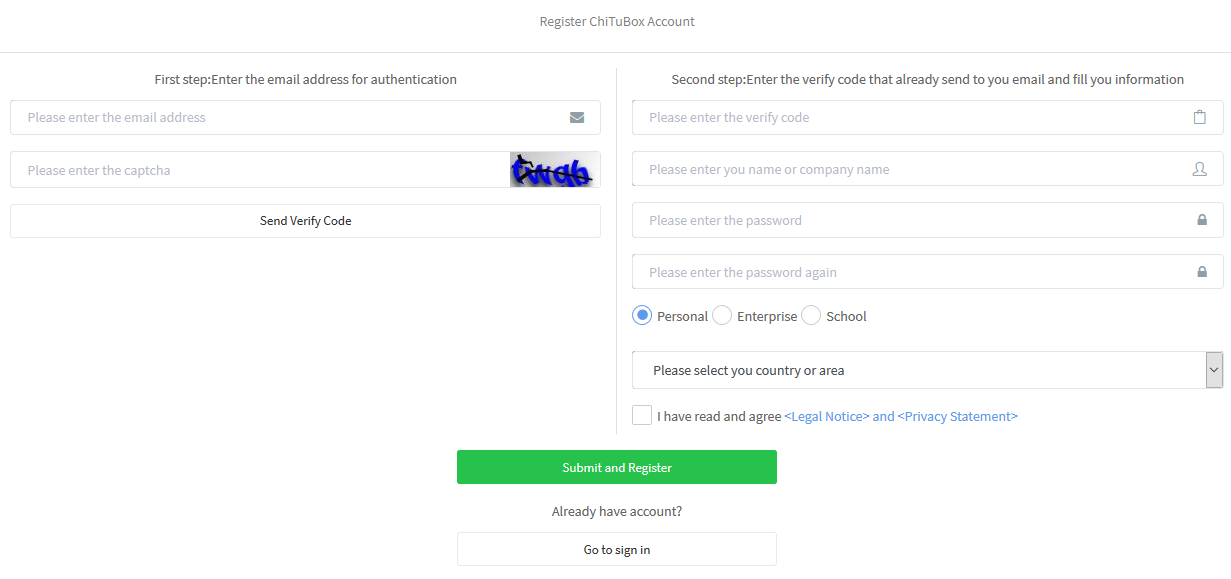Click the envelope icon in email field
This screenshot has width=1231, height=579.
pyautogui.click(x=577, y=117)
